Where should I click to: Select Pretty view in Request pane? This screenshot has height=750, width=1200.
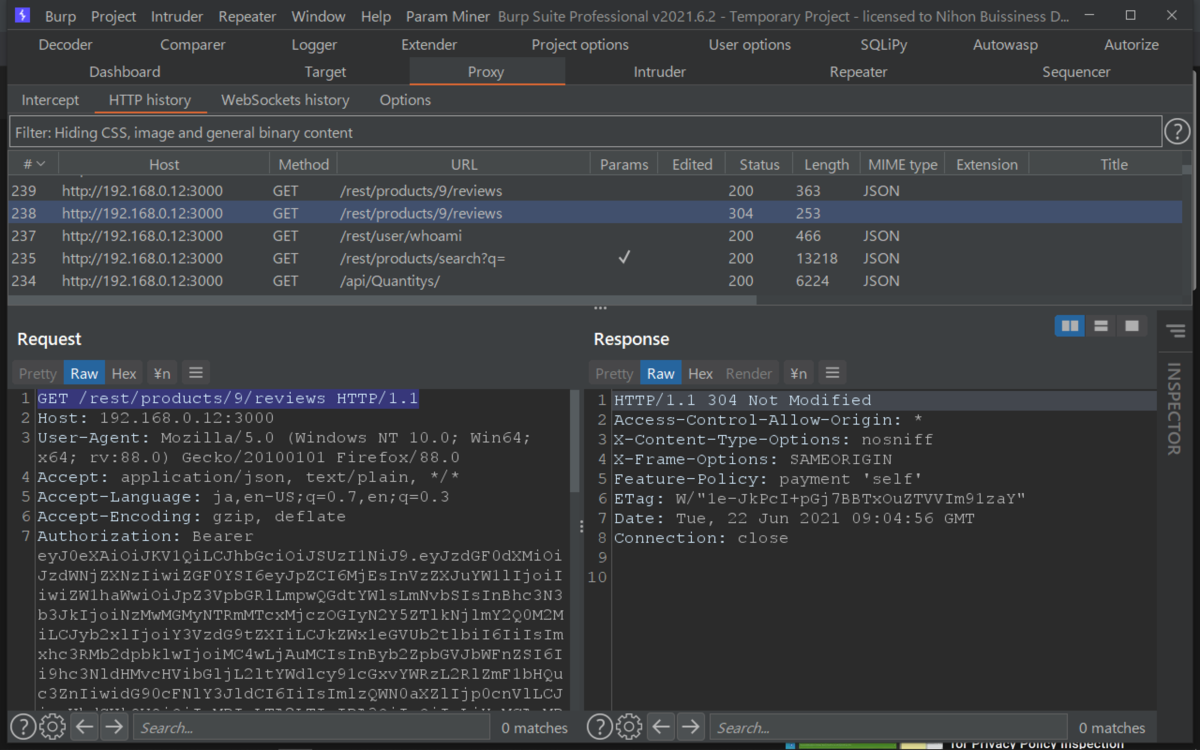38,373
